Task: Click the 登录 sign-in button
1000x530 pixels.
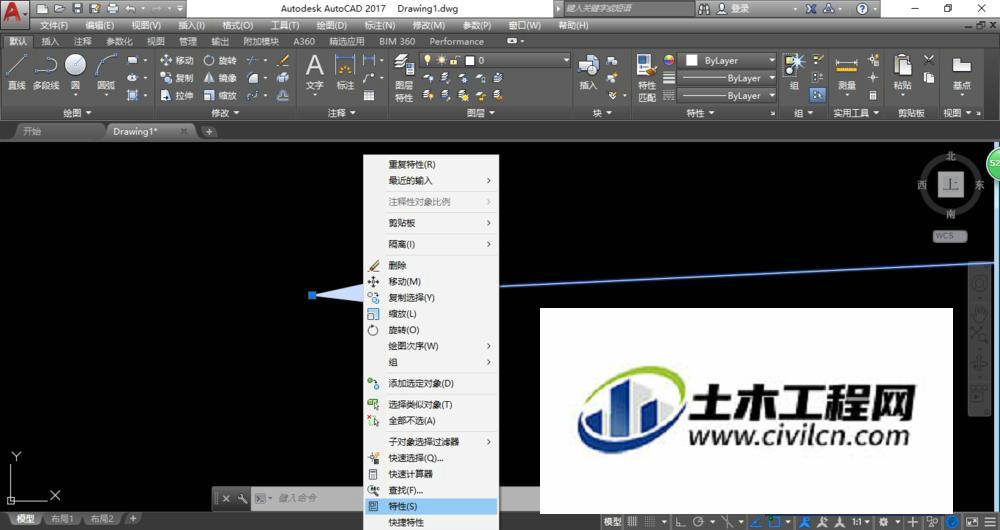Action: pos(733,9)
